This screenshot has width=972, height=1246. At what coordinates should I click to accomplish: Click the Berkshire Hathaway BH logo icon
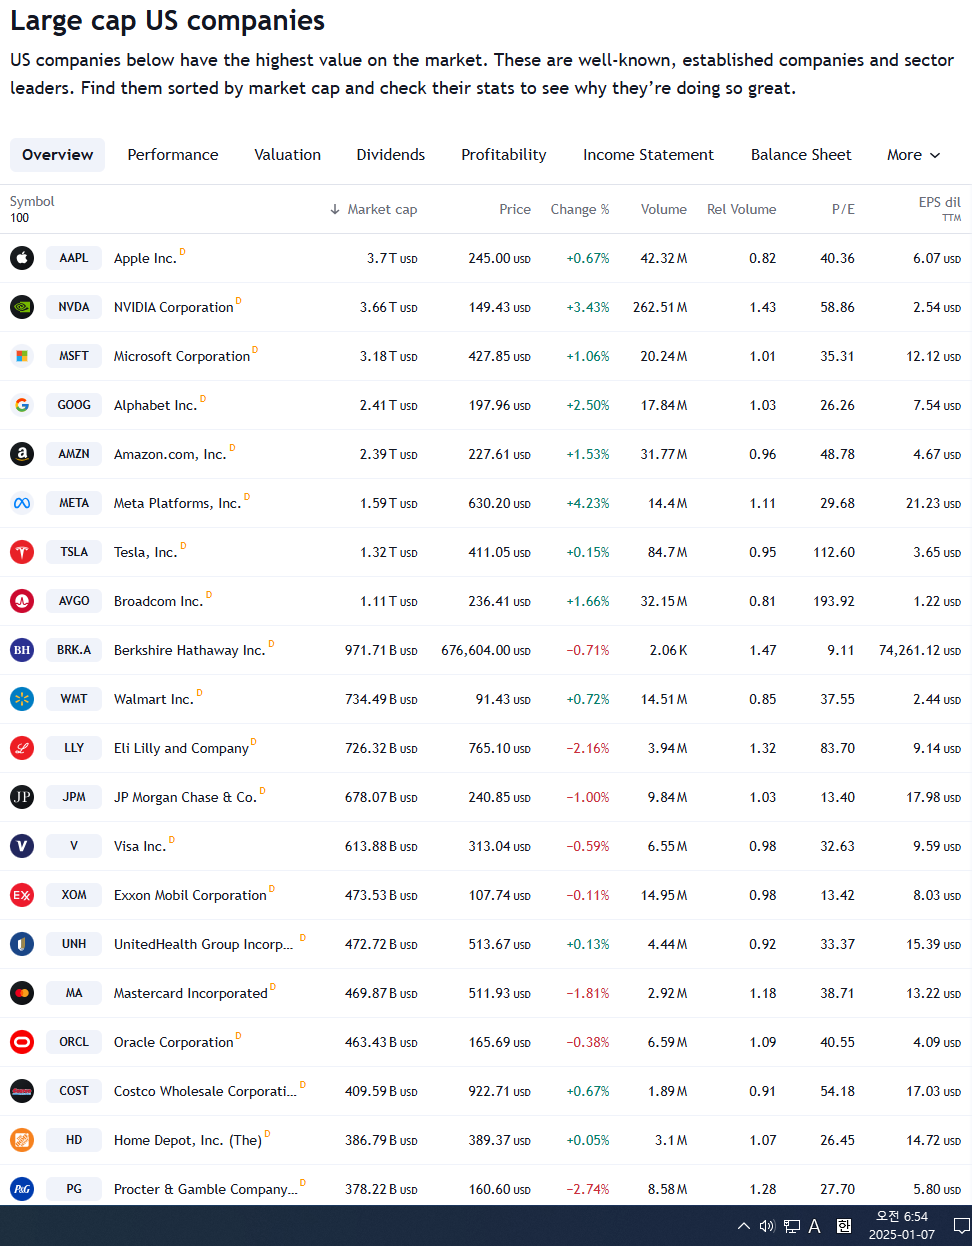click(22, 650)
